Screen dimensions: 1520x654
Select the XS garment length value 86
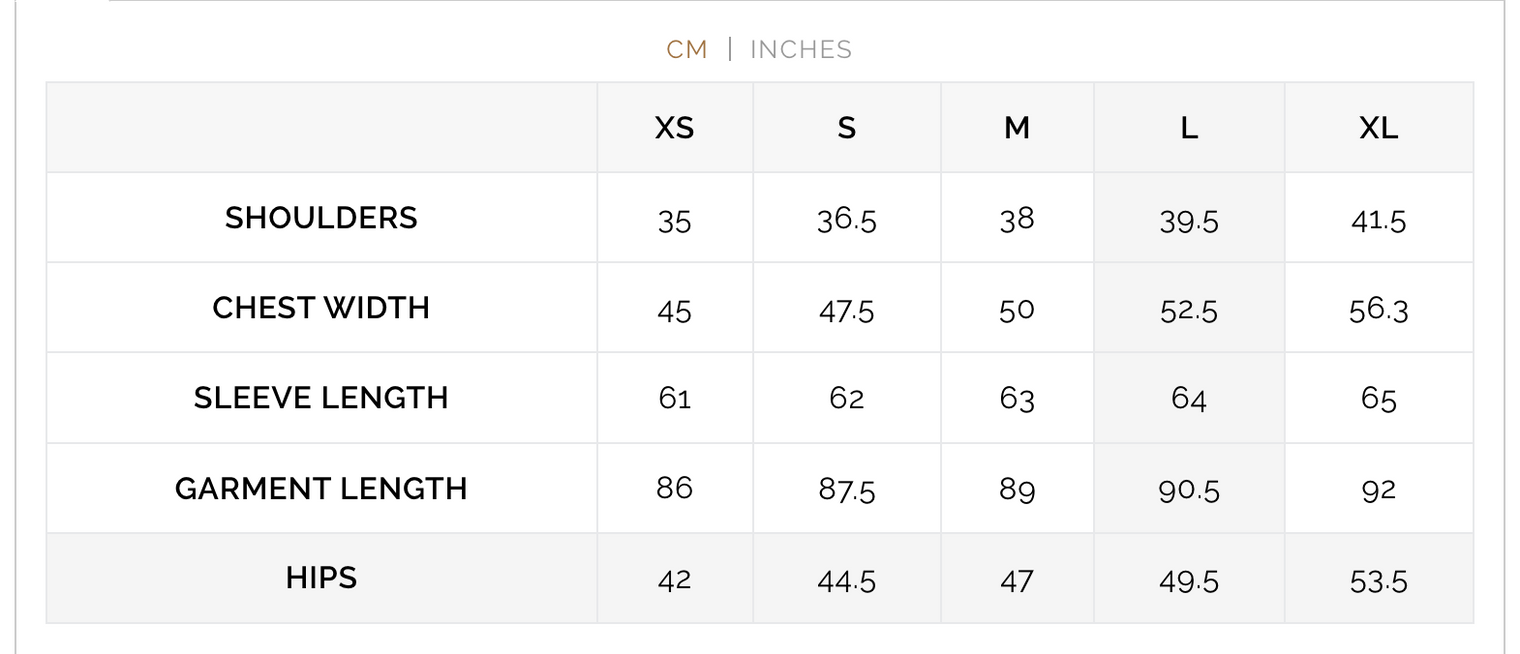point(674,488)
